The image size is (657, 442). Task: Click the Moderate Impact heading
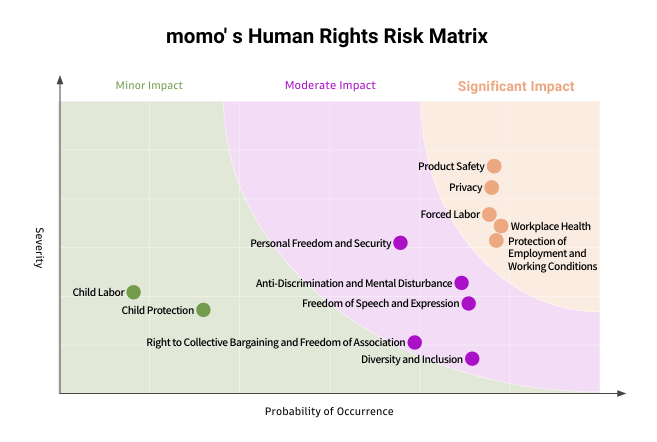(330, 86)
